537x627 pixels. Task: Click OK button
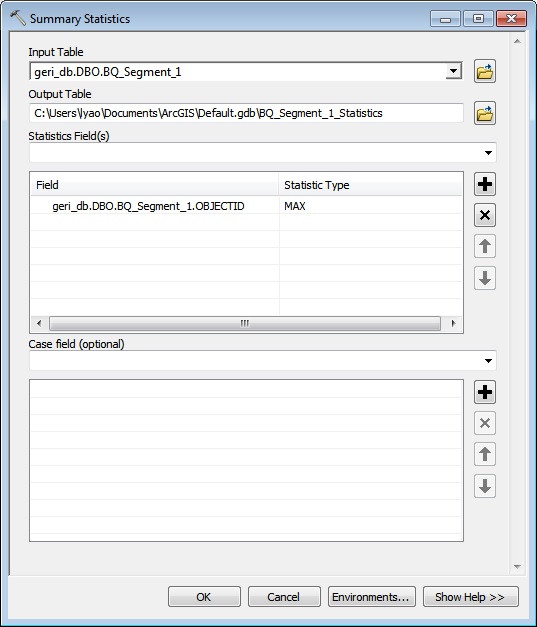(x=204, y=597)
